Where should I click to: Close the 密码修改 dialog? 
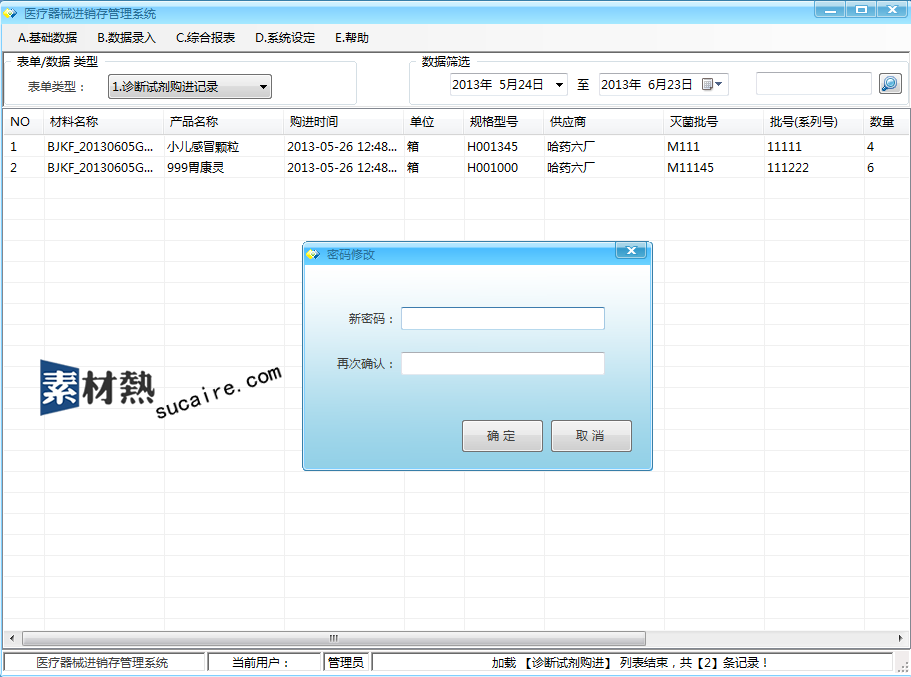[x=631, y=250]
